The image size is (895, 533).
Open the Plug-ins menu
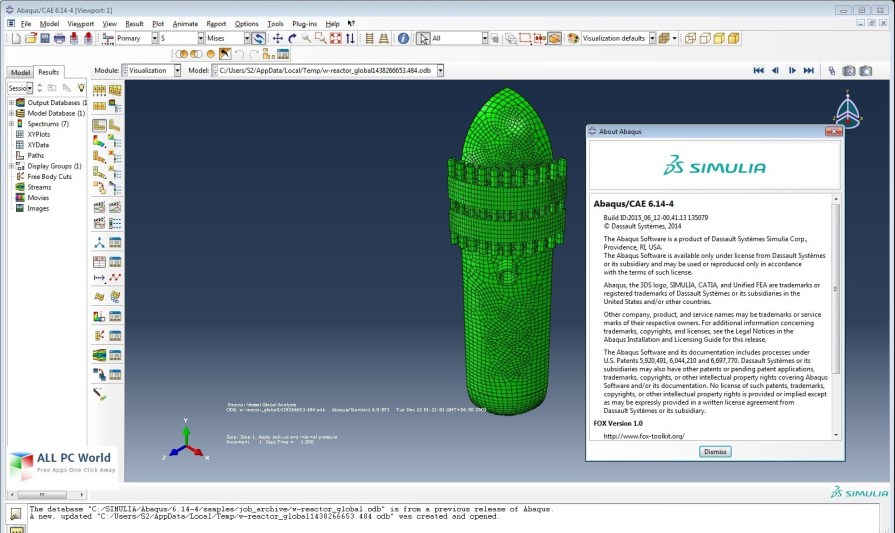tap(304, 24)
